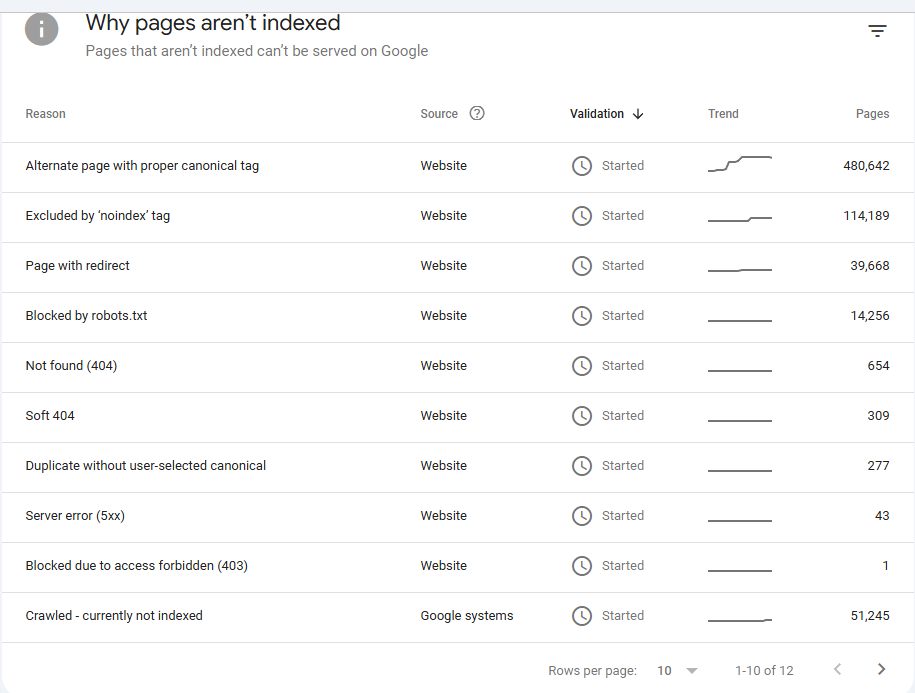Screen dimensions: 915x693
Task: Click the Alternate page trend sparkline
Action: pos(740,164)
